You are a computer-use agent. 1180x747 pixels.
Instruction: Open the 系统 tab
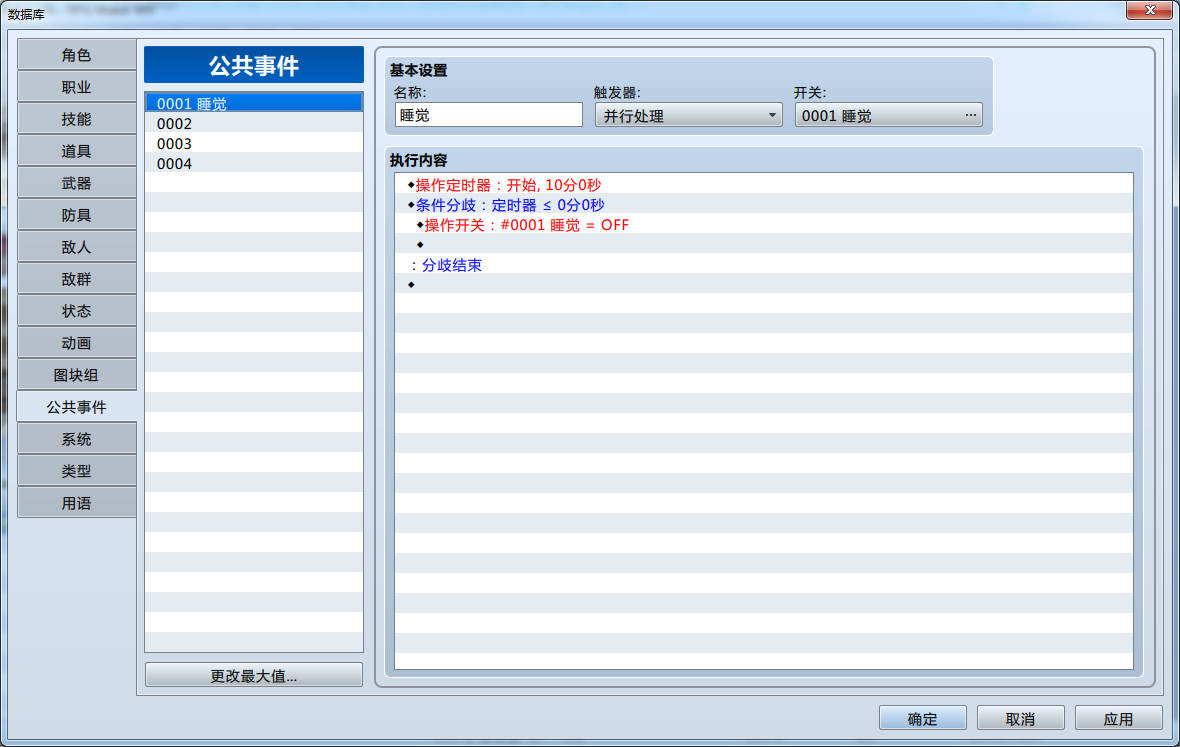(x=76, y=439)
